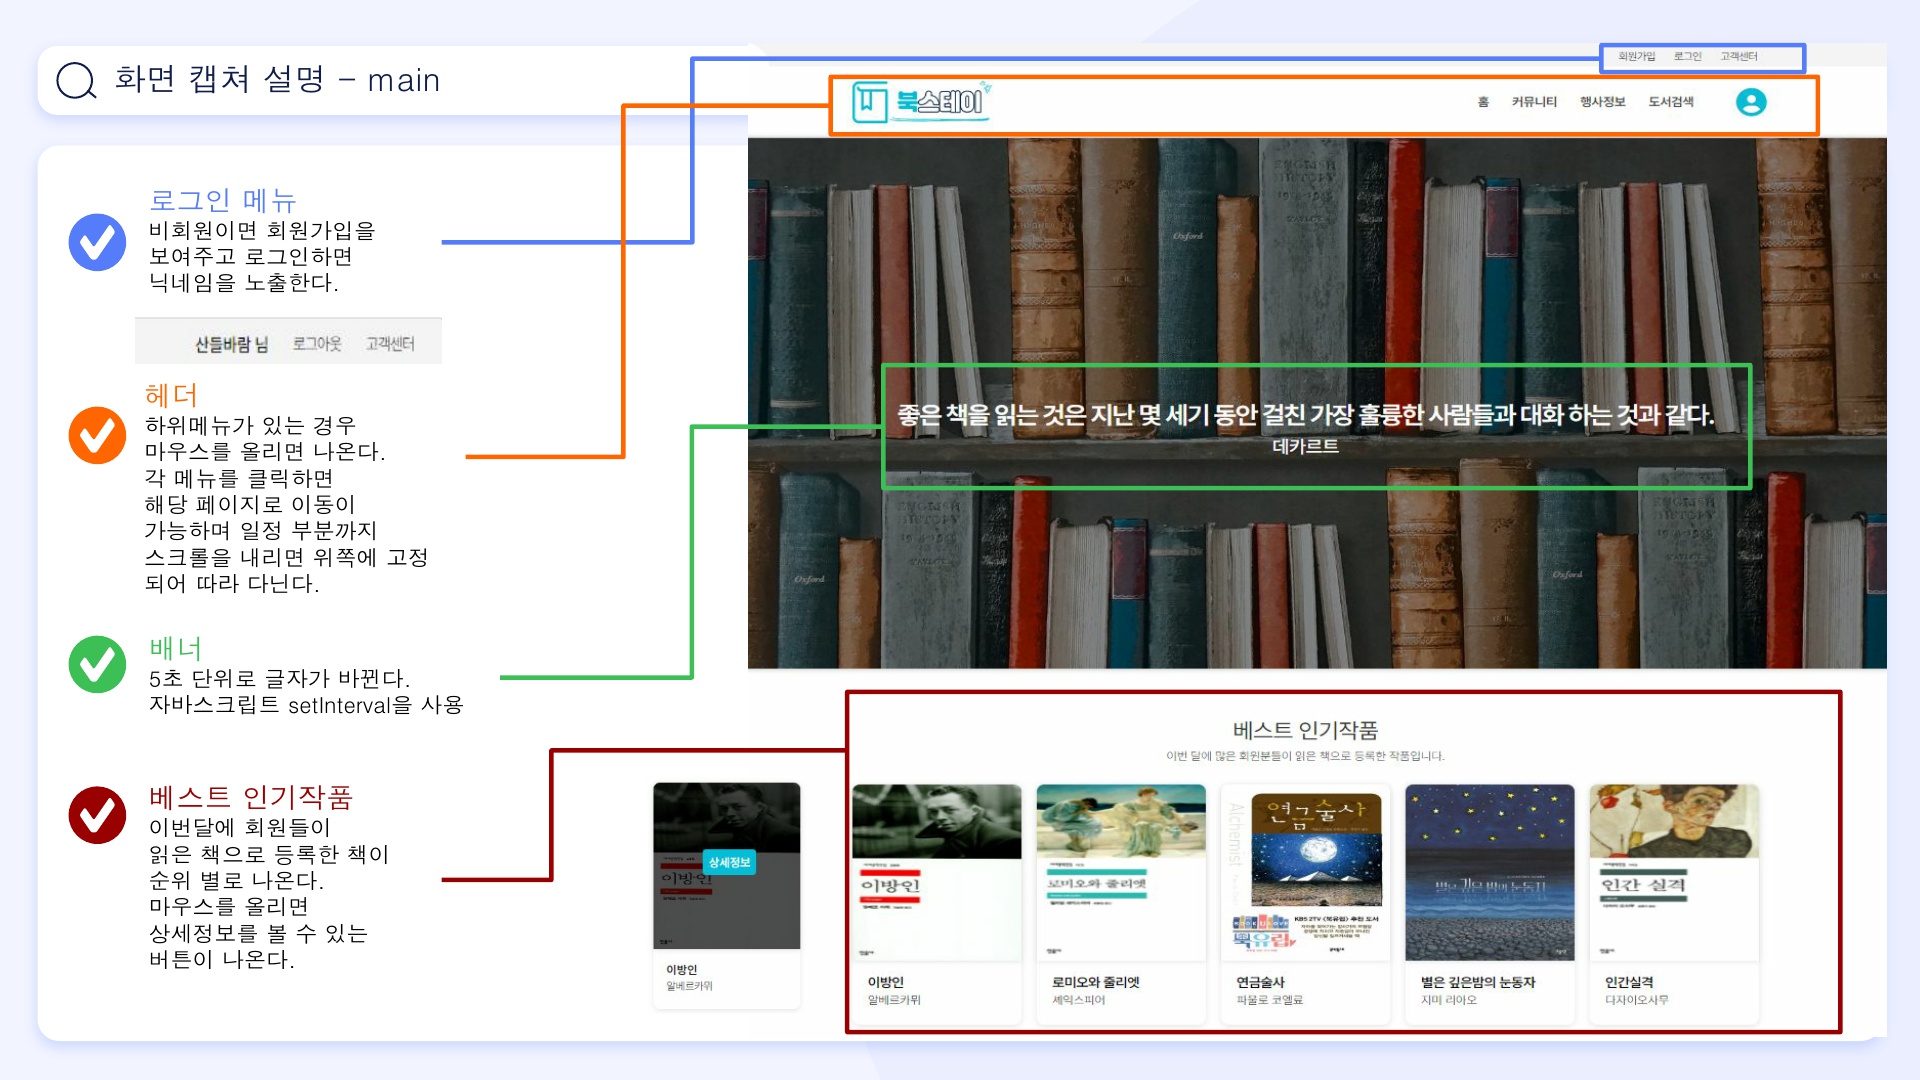Screen dimensions: 1920x1080
Task: Open the 커뮤니티 menu in the header
Action: (x=1534, y=102)
